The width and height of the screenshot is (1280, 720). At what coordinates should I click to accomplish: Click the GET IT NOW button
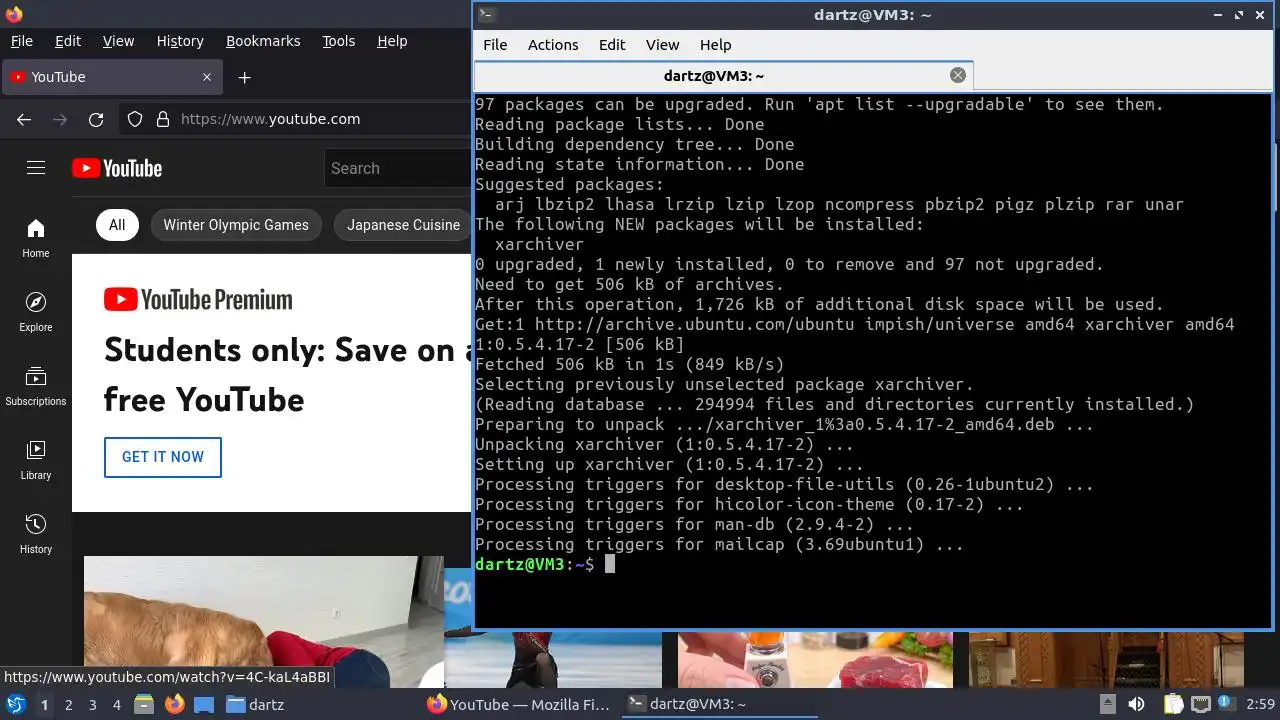click(x=163, y=457)
